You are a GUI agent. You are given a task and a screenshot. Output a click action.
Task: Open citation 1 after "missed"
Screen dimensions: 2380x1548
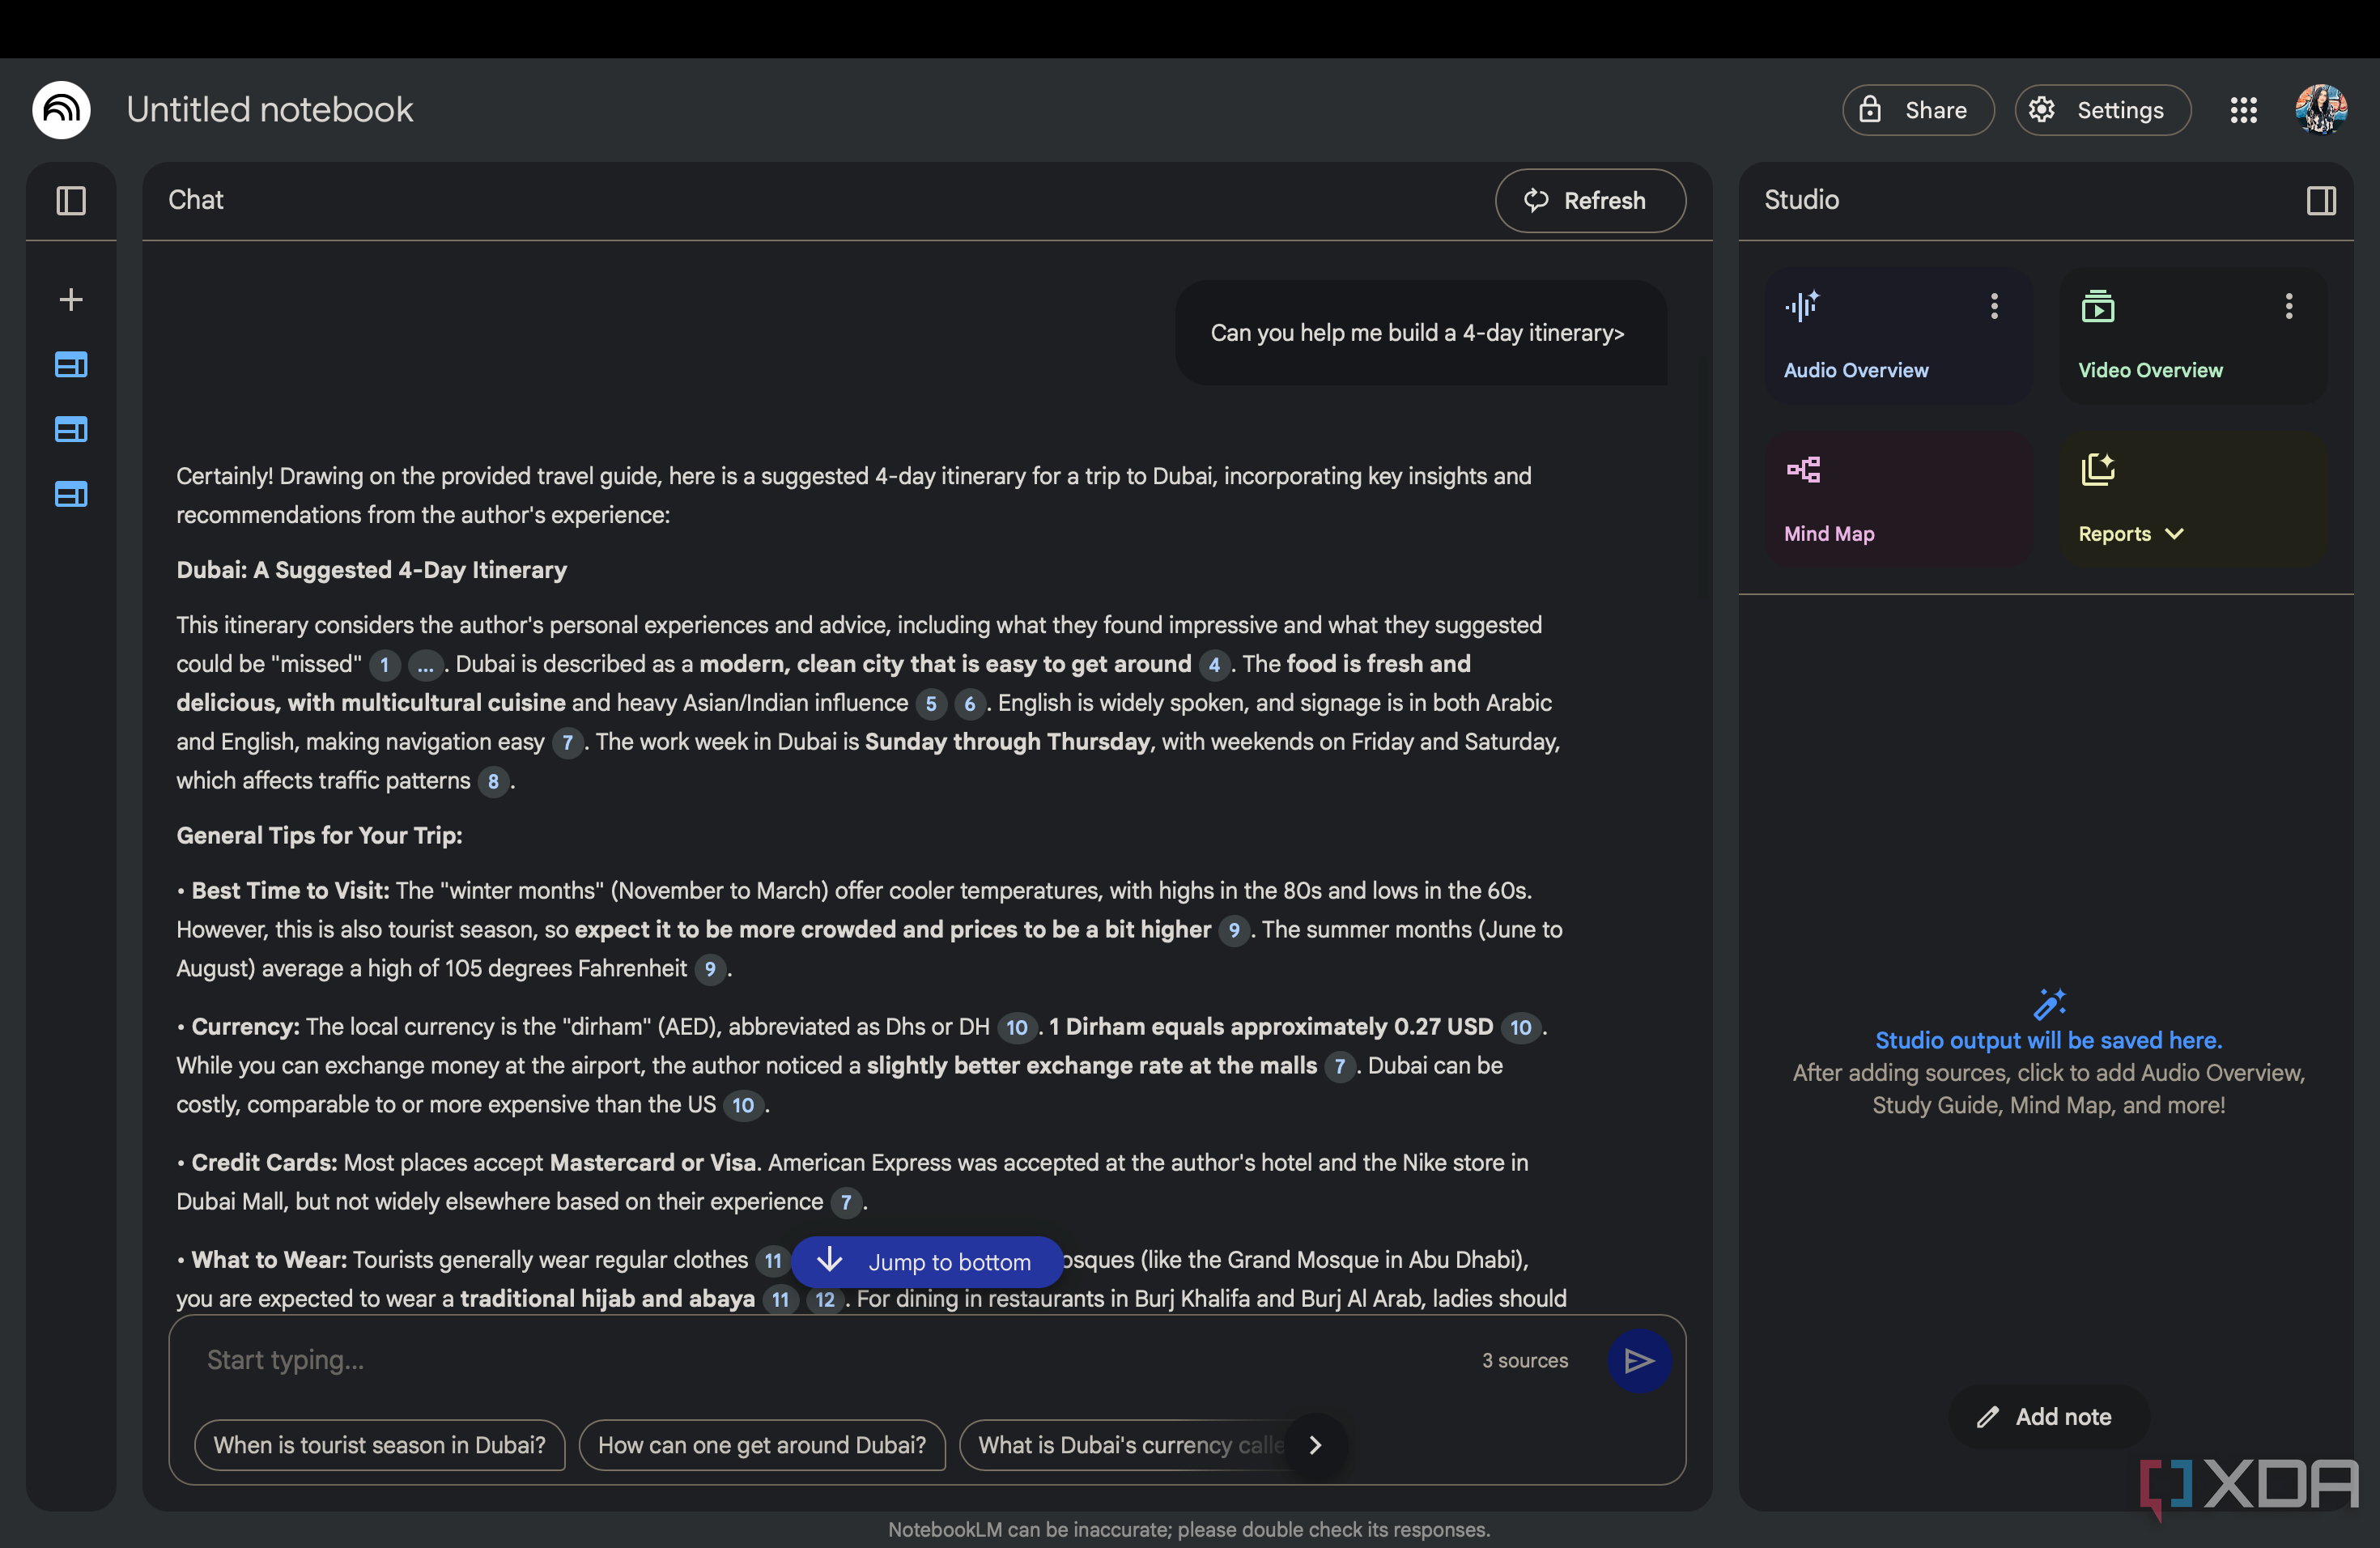(x=384, y=665)
